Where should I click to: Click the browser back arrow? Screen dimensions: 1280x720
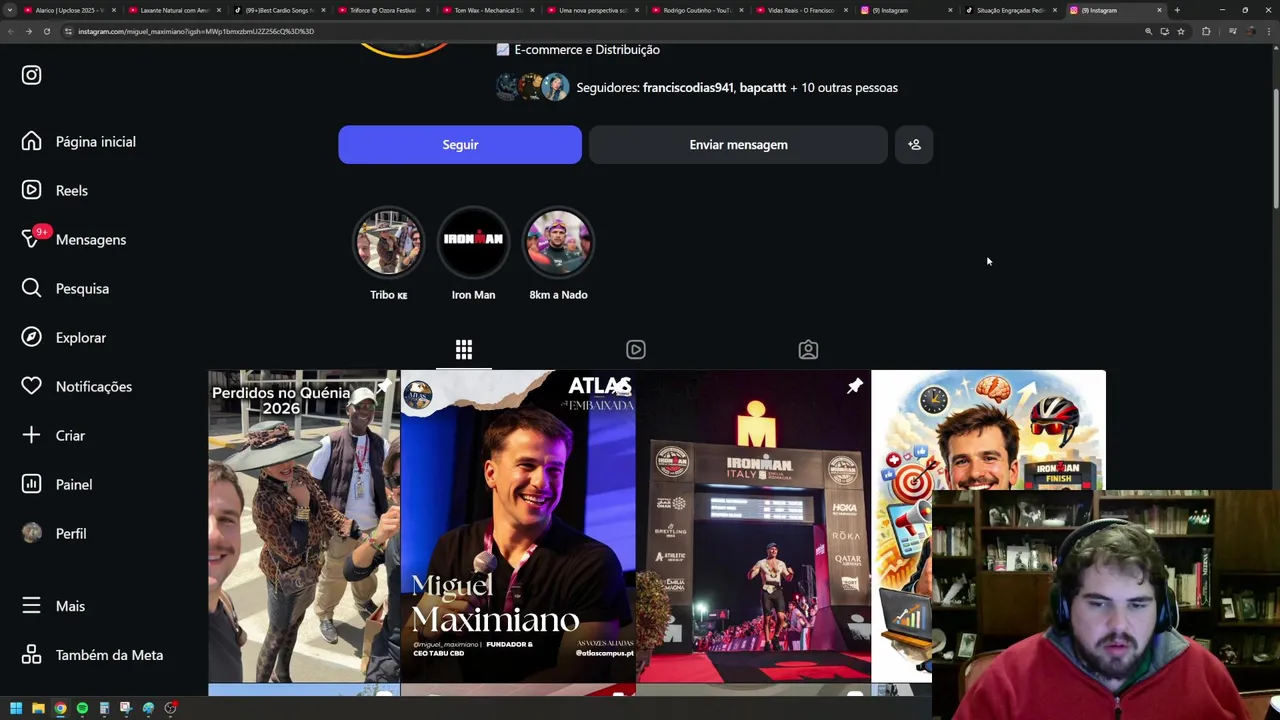(10, 31)
